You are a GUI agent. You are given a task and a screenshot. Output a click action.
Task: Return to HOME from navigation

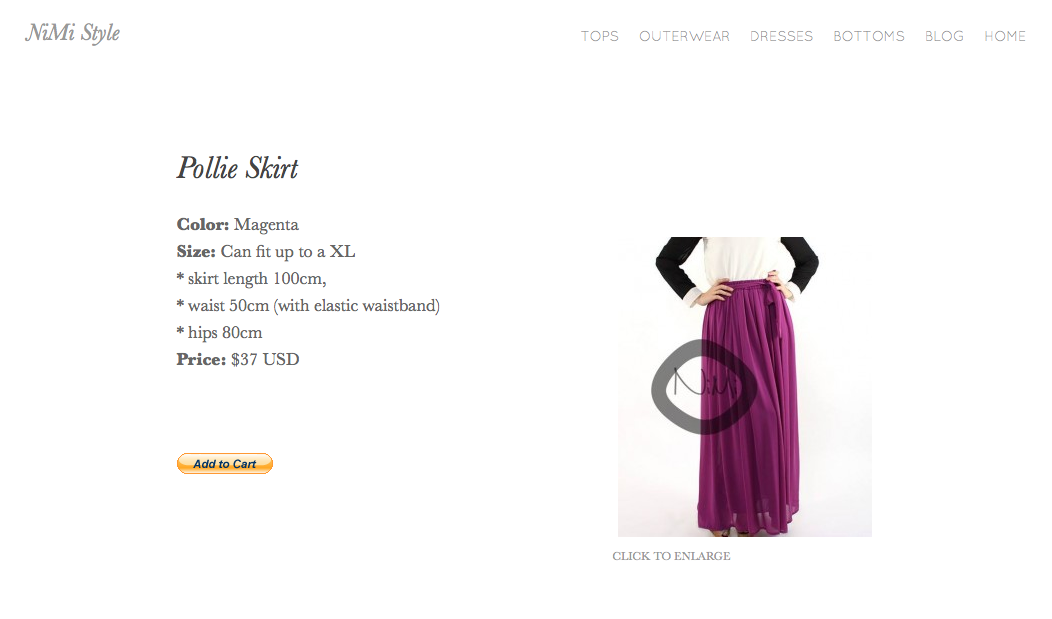(x=1005, y=36)
